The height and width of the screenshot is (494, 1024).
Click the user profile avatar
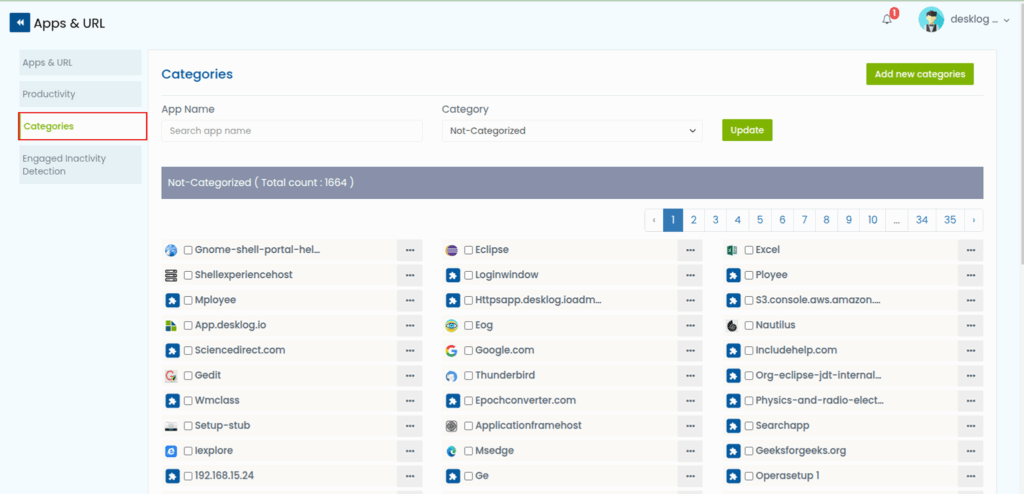[931, 21]
